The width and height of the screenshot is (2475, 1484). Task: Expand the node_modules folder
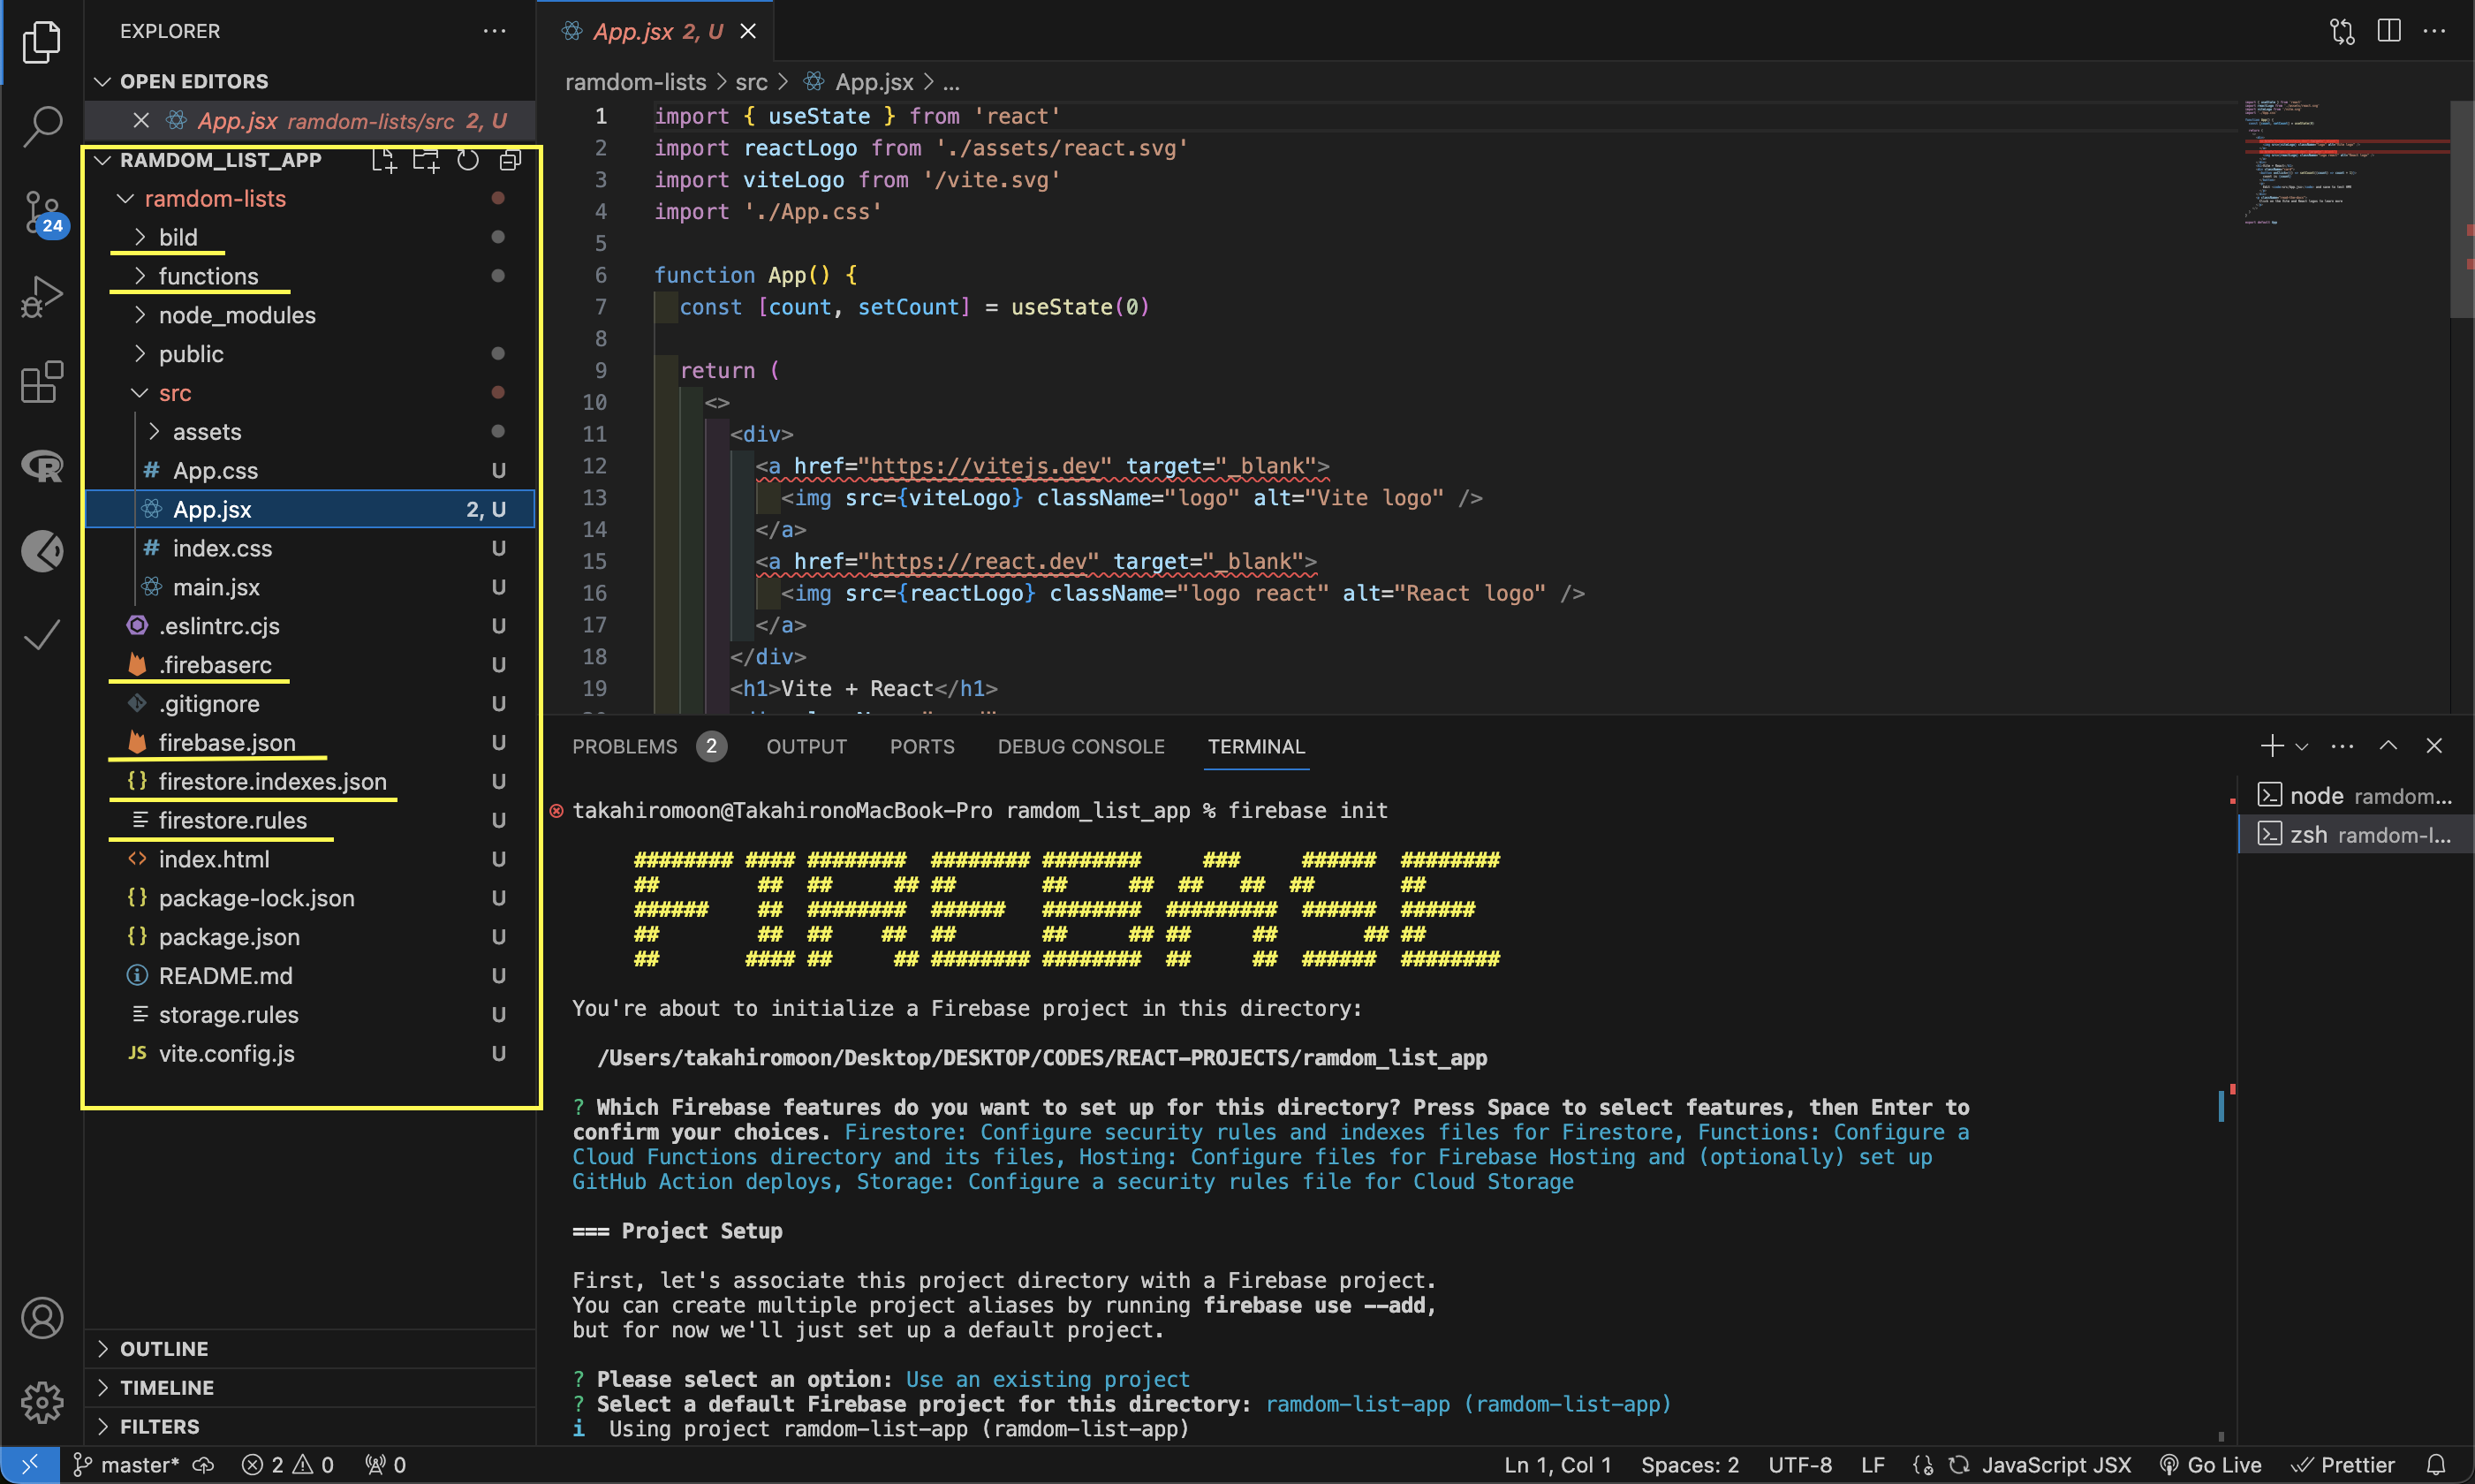pyautogui.click(x=237, y=315)
